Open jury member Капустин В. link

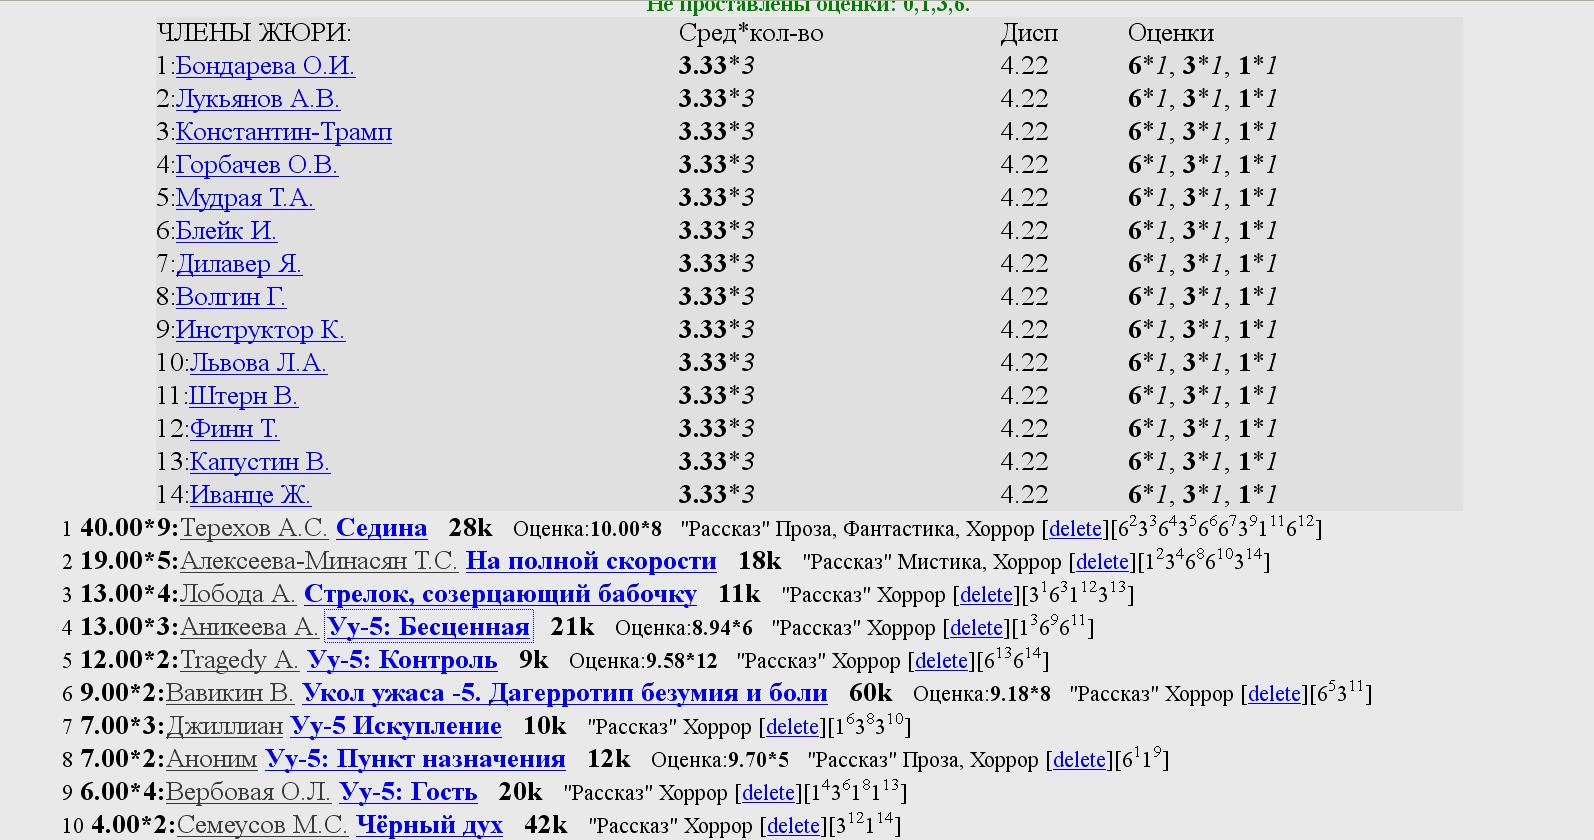[x=259, y=462]
